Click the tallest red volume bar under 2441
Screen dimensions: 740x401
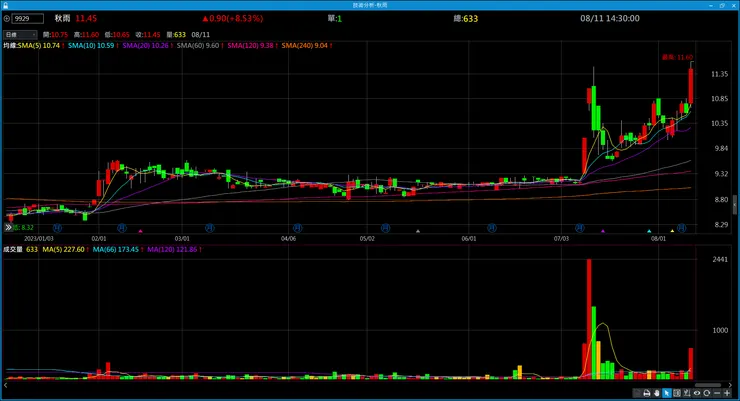(x=589, y=319)
